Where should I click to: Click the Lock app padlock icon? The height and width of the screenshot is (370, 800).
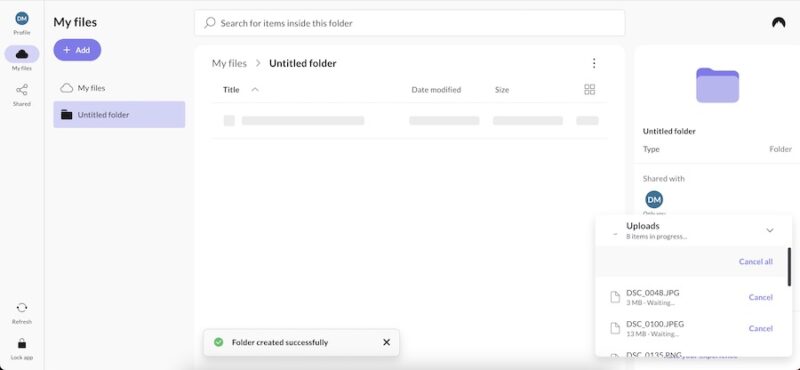click(x=22, y=343)
